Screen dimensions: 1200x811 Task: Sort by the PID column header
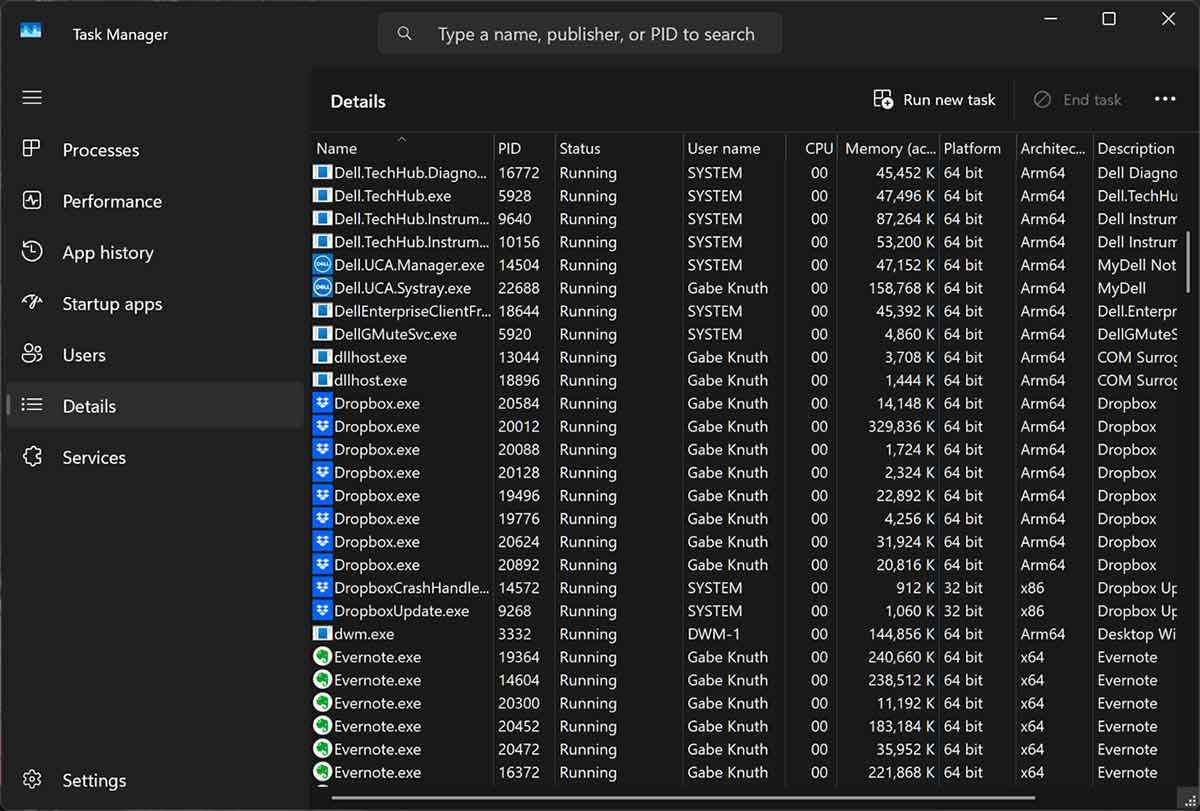509,148
